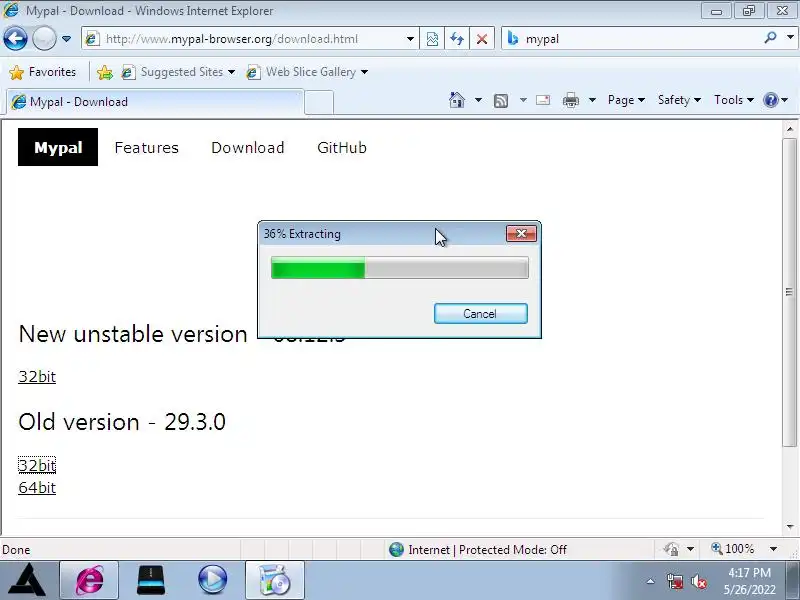Click the Internet Protected Mode status zone
The height and width of the screenshot is (600, 800).
(x=477, y=549)
